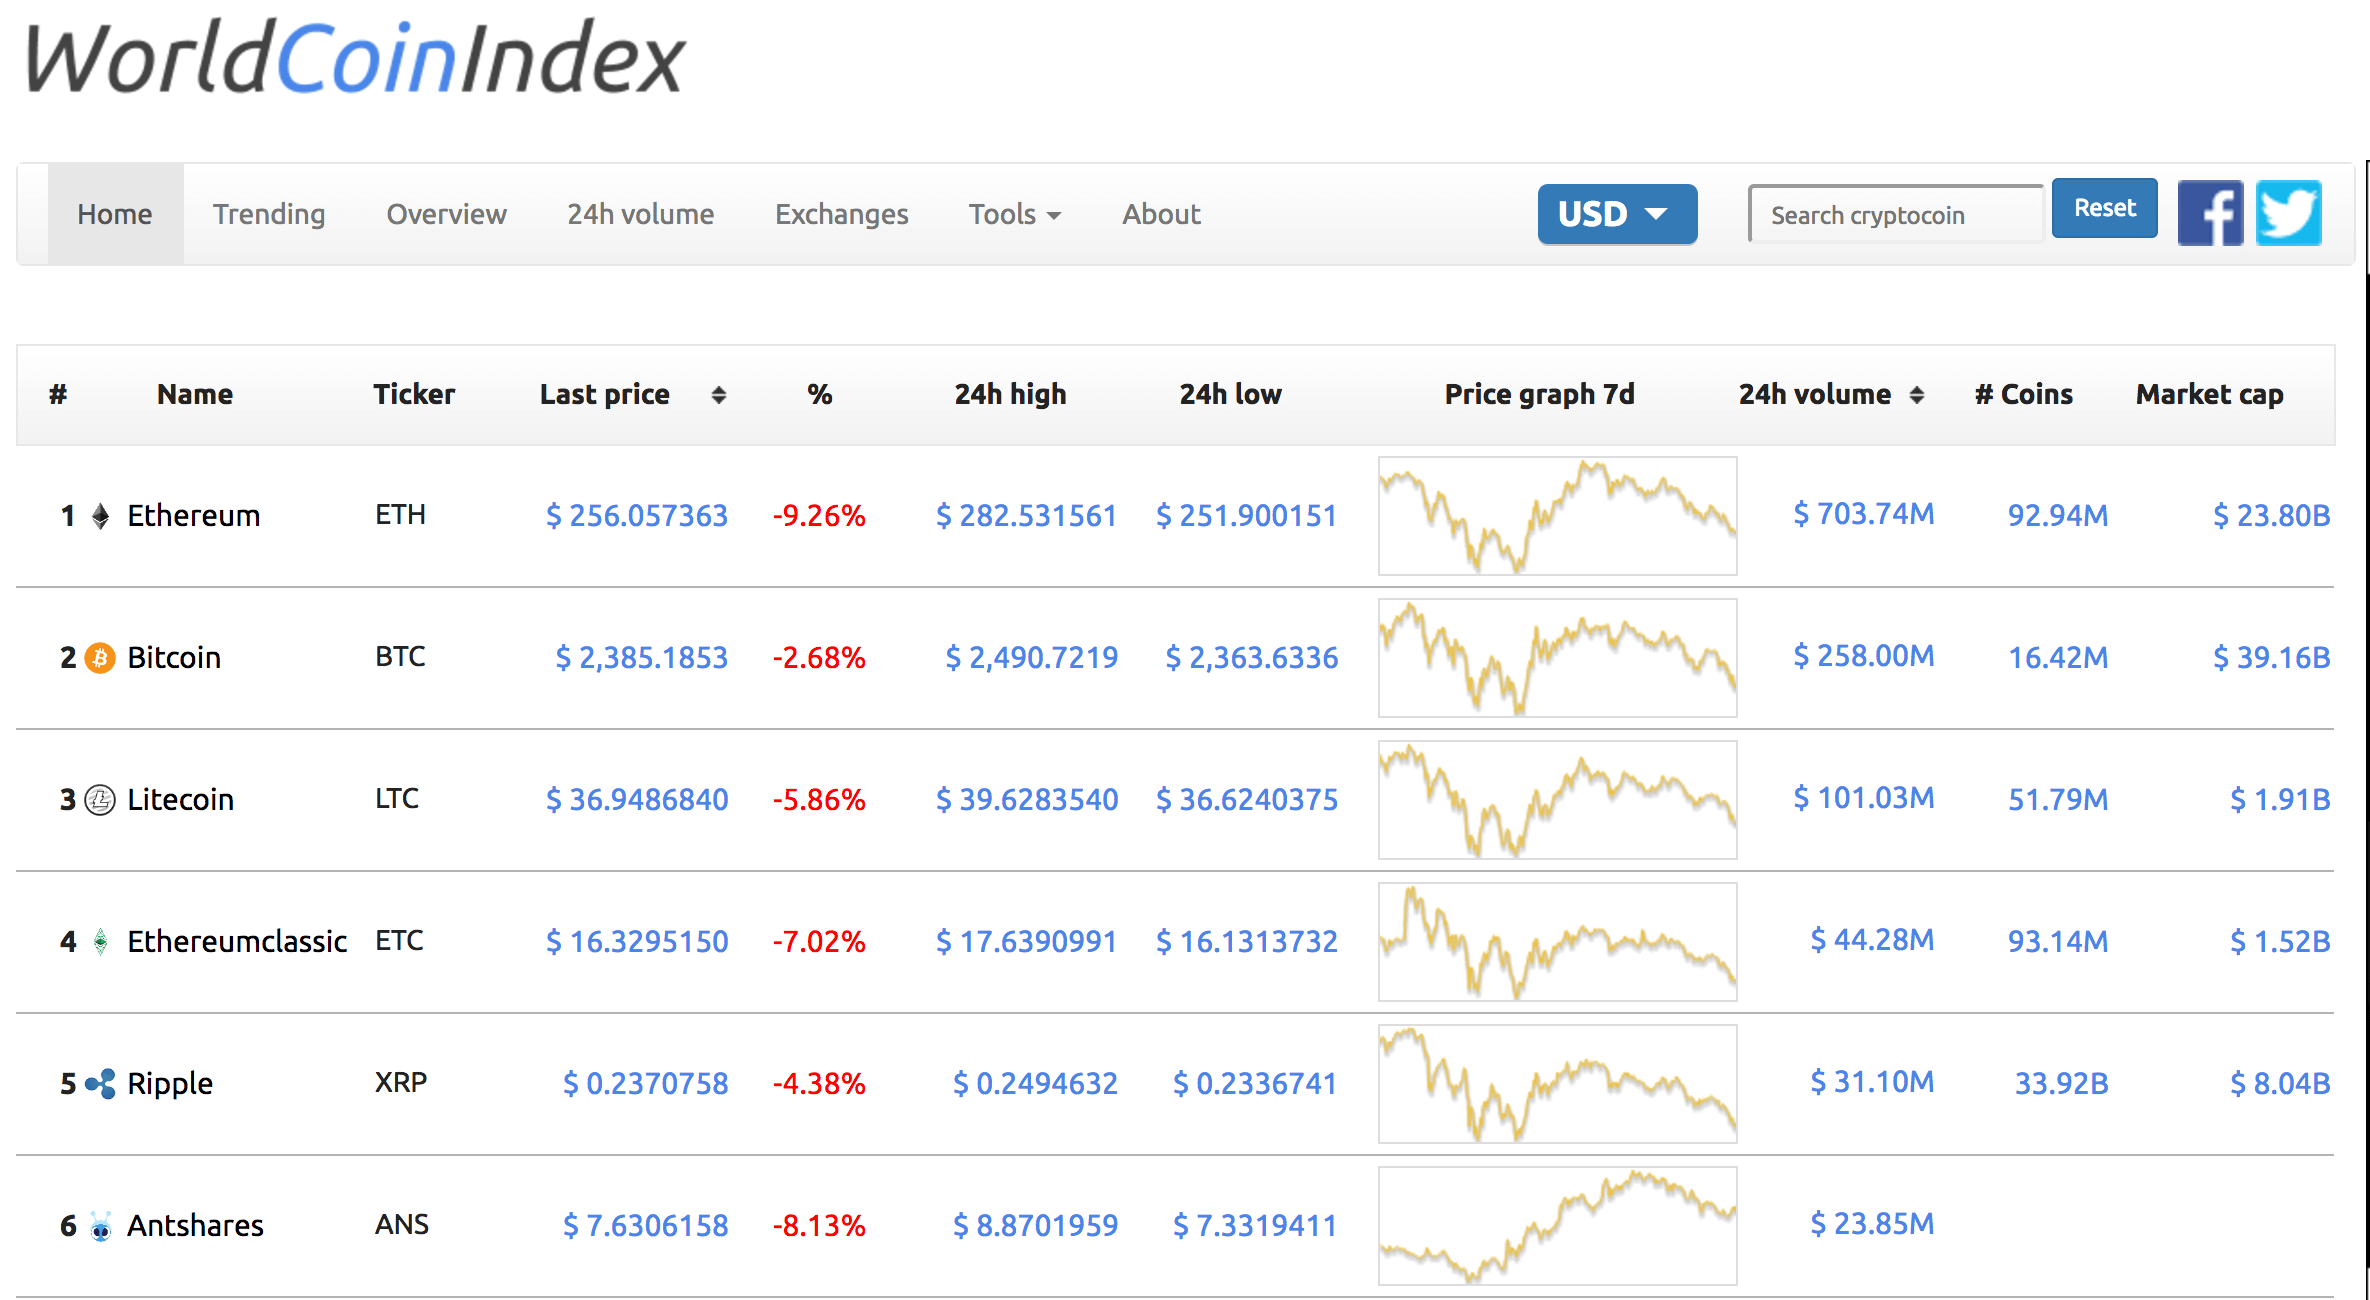
Task: Click the 24h high column header
Action: tap(1010, 395)
